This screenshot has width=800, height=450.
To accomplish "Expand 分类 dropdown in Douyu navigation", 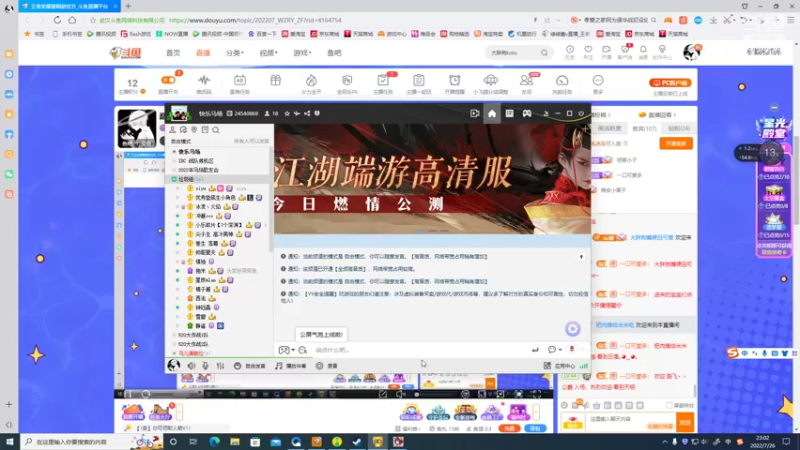I will (235, 53).
